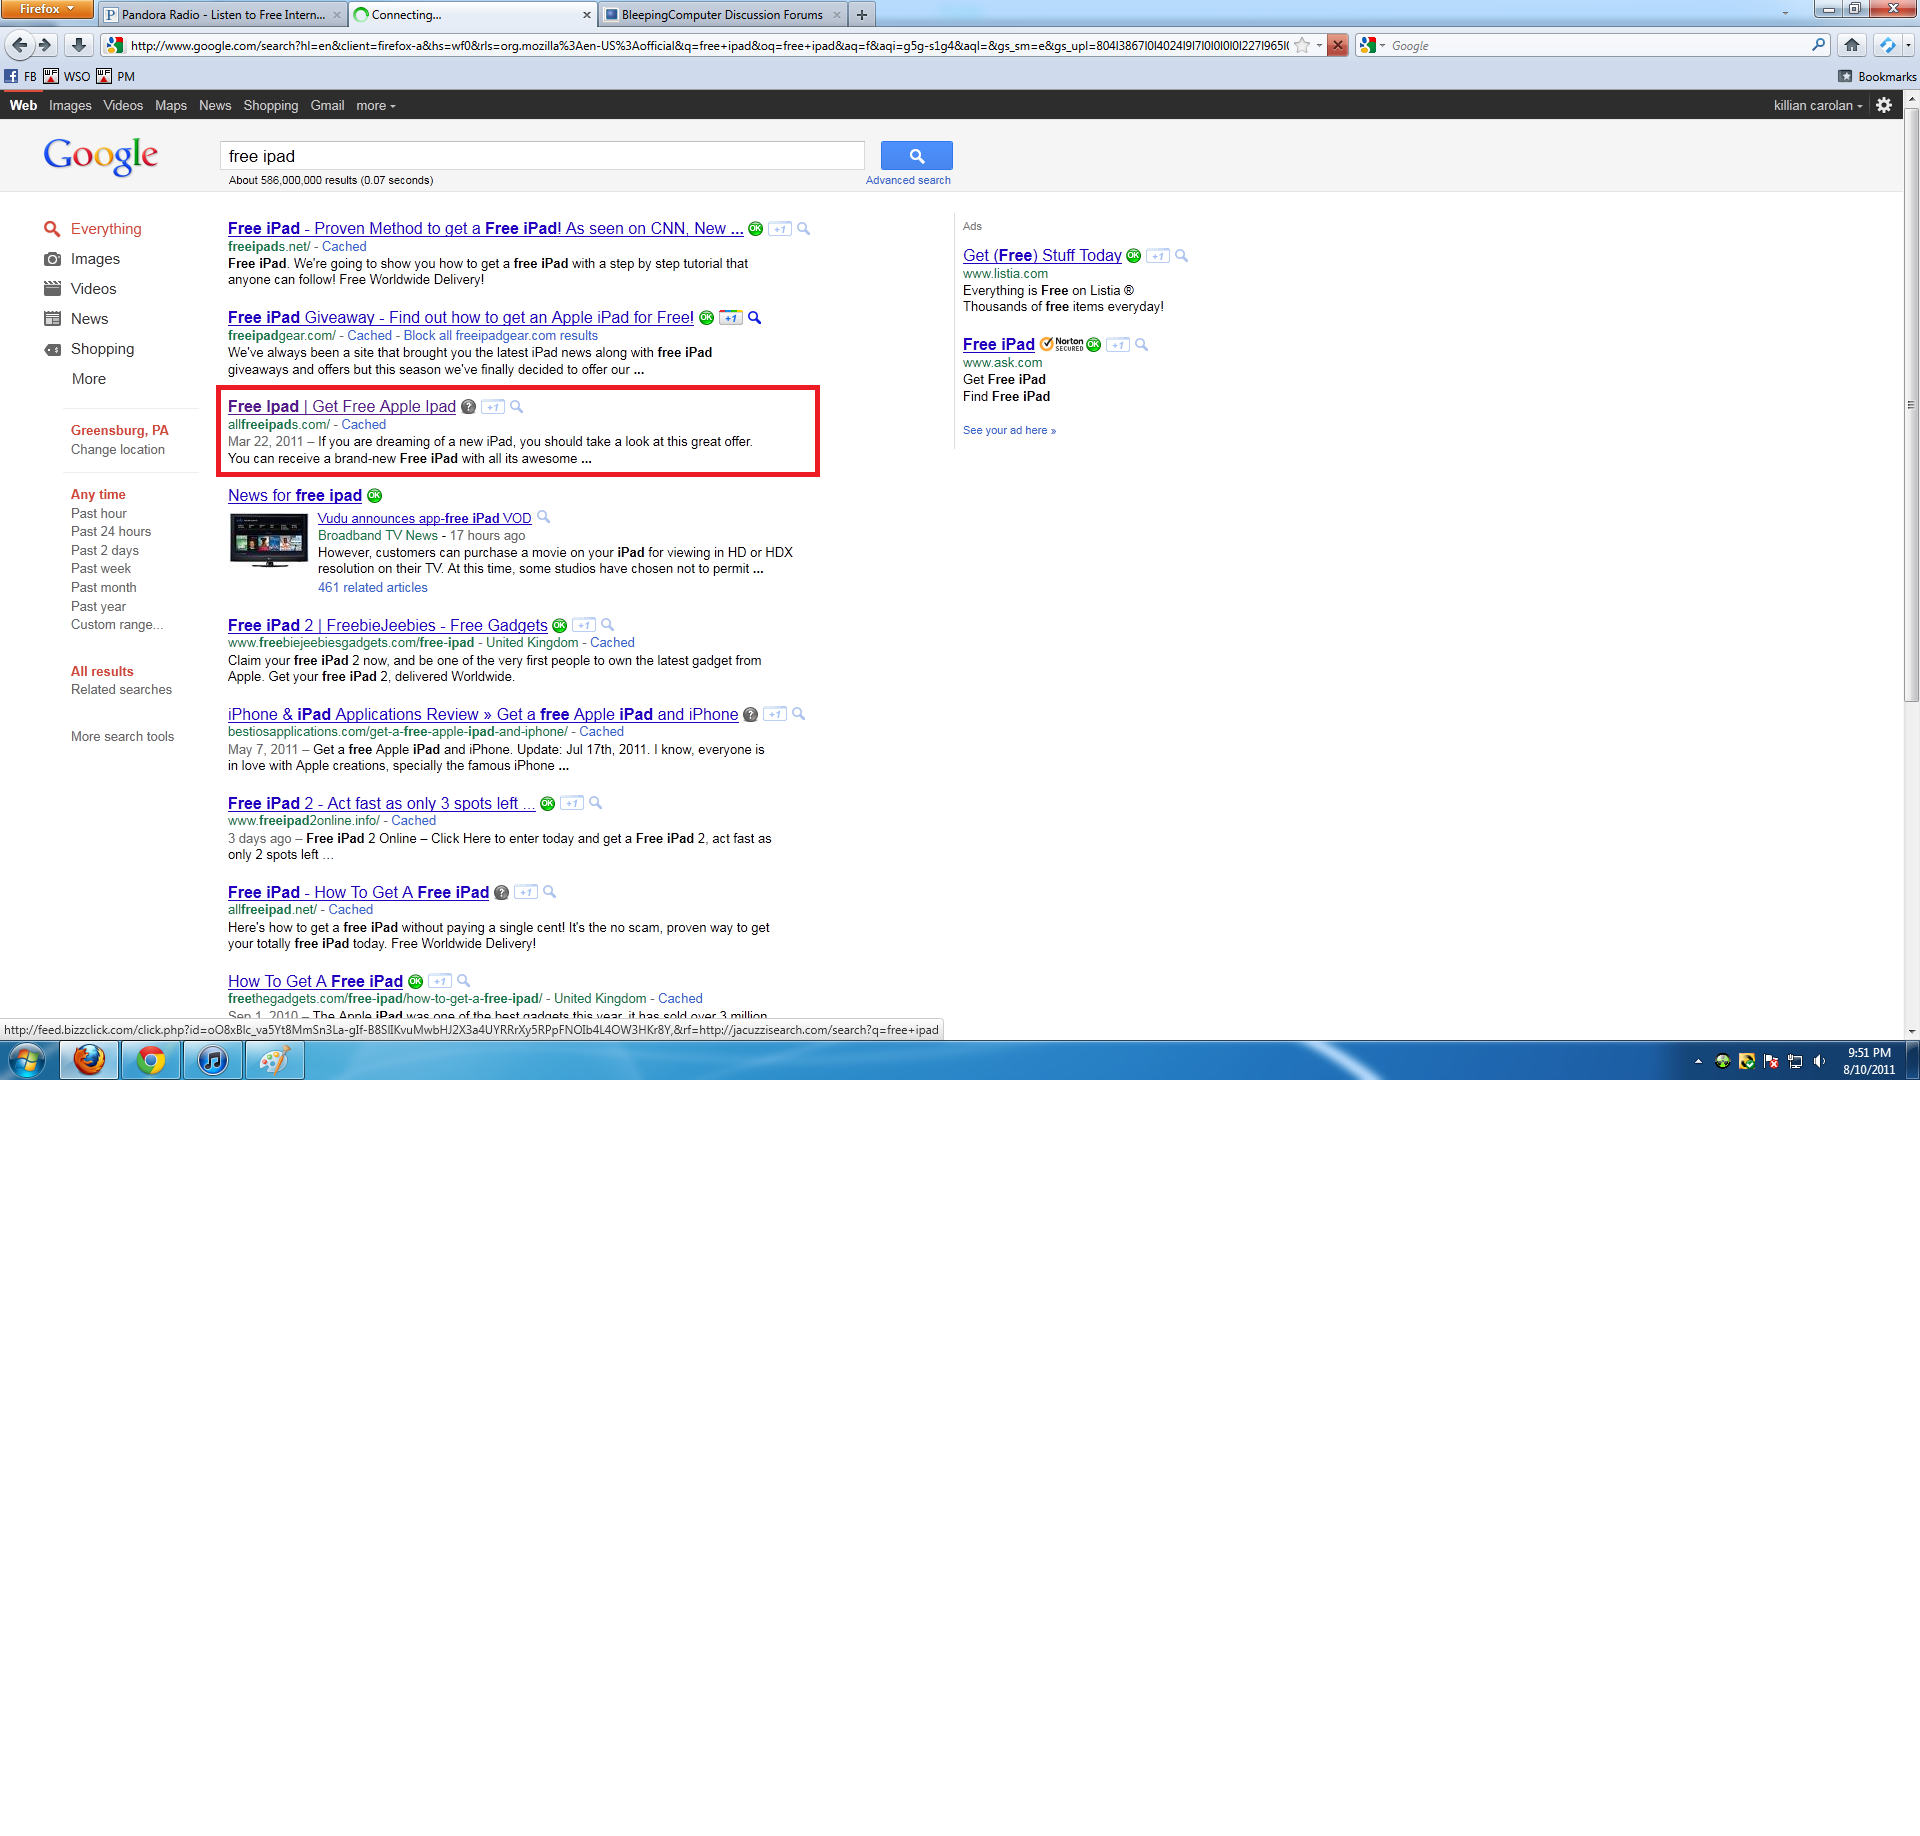Image resolution: width=1920 pixels, height=1836 pixels.
Task: Open the new tab plus button
Action: (861, 15)
